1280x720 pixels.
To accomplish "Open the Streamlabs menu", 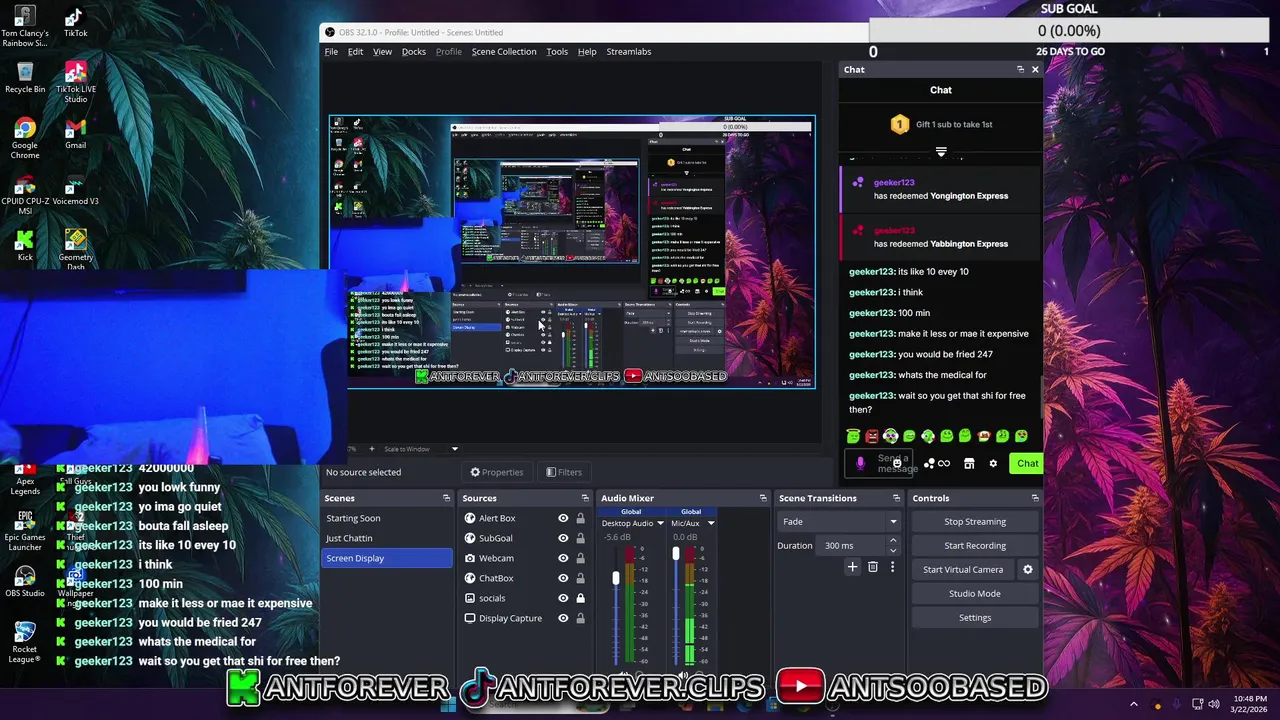I will (629, 51).
